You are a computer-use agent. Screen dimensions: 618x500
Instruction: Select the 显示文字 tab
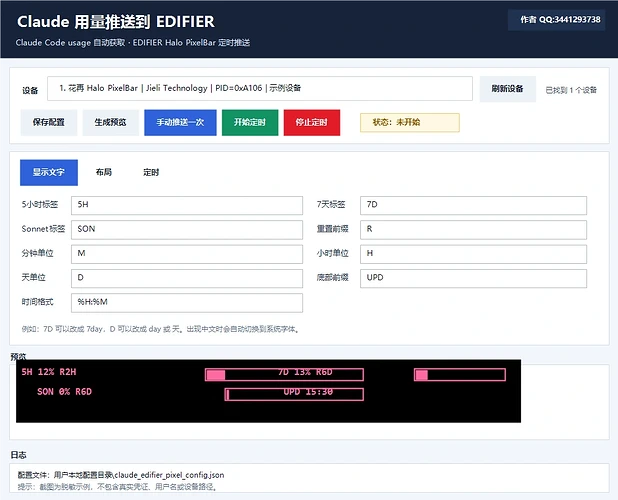49,173
